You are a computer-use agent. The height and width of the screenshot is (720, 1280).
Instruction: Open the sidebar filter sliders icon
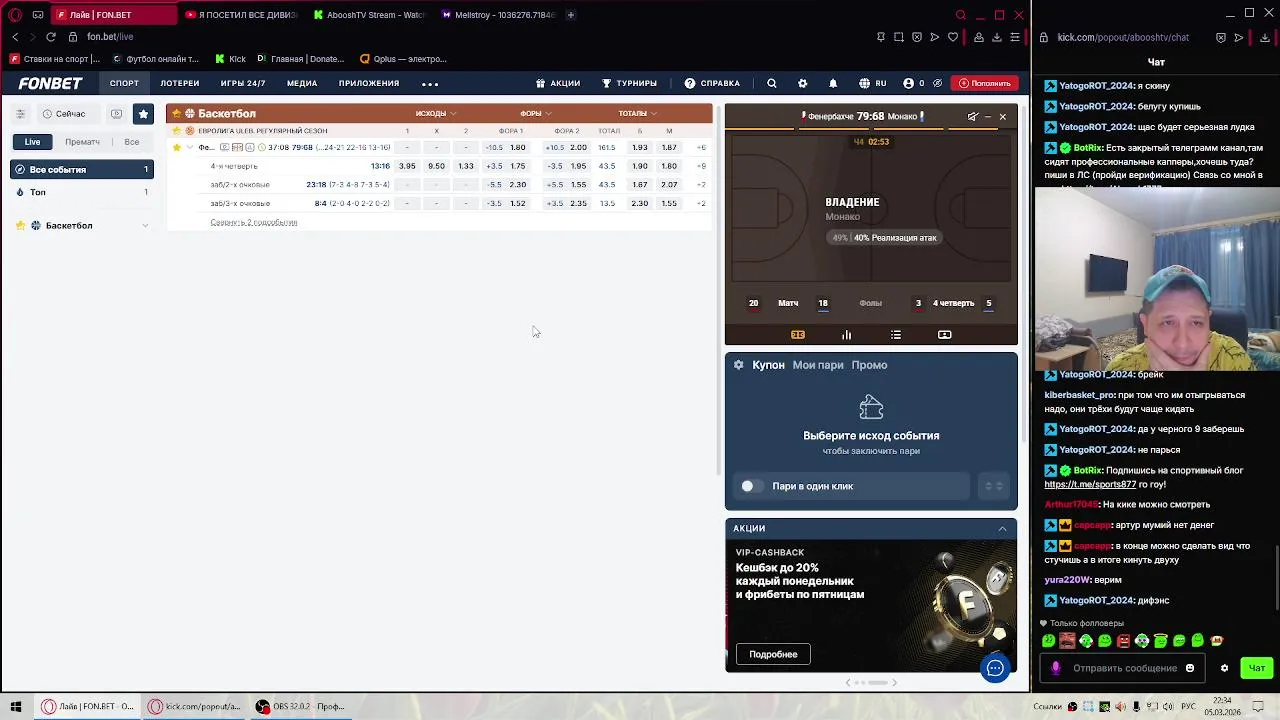20,114
